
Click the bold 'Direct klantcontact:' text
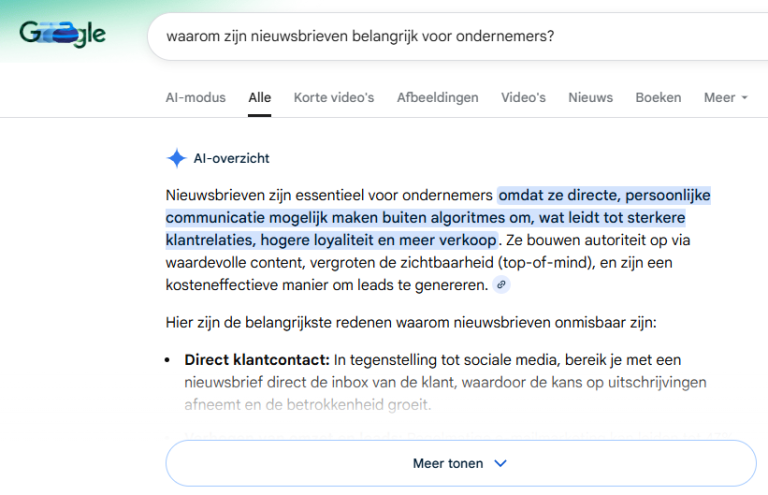257,360
